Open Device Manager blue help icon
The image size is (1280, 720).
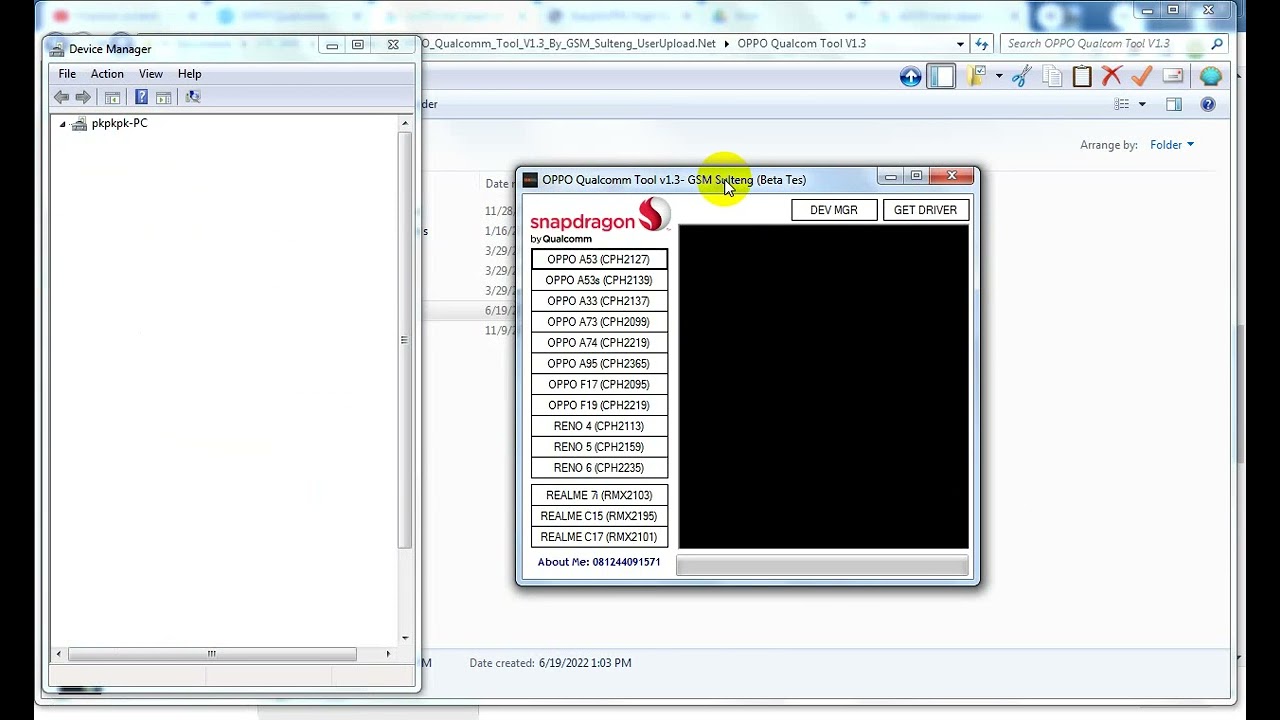[x=141, y=97]
